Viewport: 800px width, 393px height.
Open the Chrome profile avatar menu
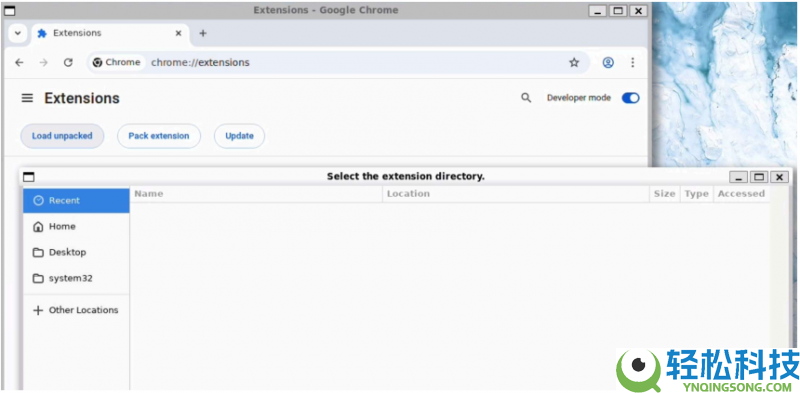tap(608, 62)
